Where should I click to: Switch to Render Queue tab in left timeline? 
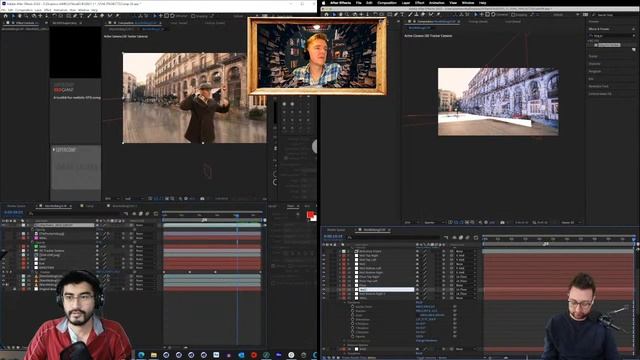16,206
